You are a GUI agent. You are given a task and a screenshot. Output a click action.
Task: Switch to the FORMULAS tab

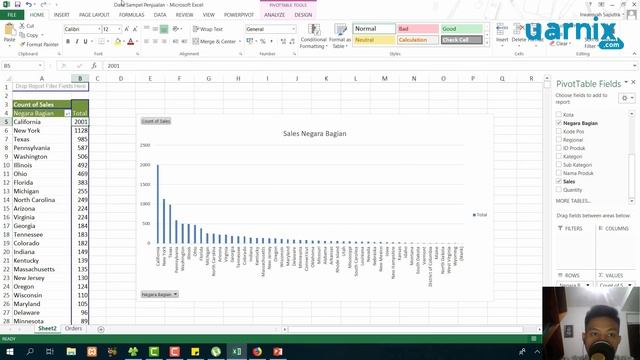pyautogui.click(x=131, y=15)
